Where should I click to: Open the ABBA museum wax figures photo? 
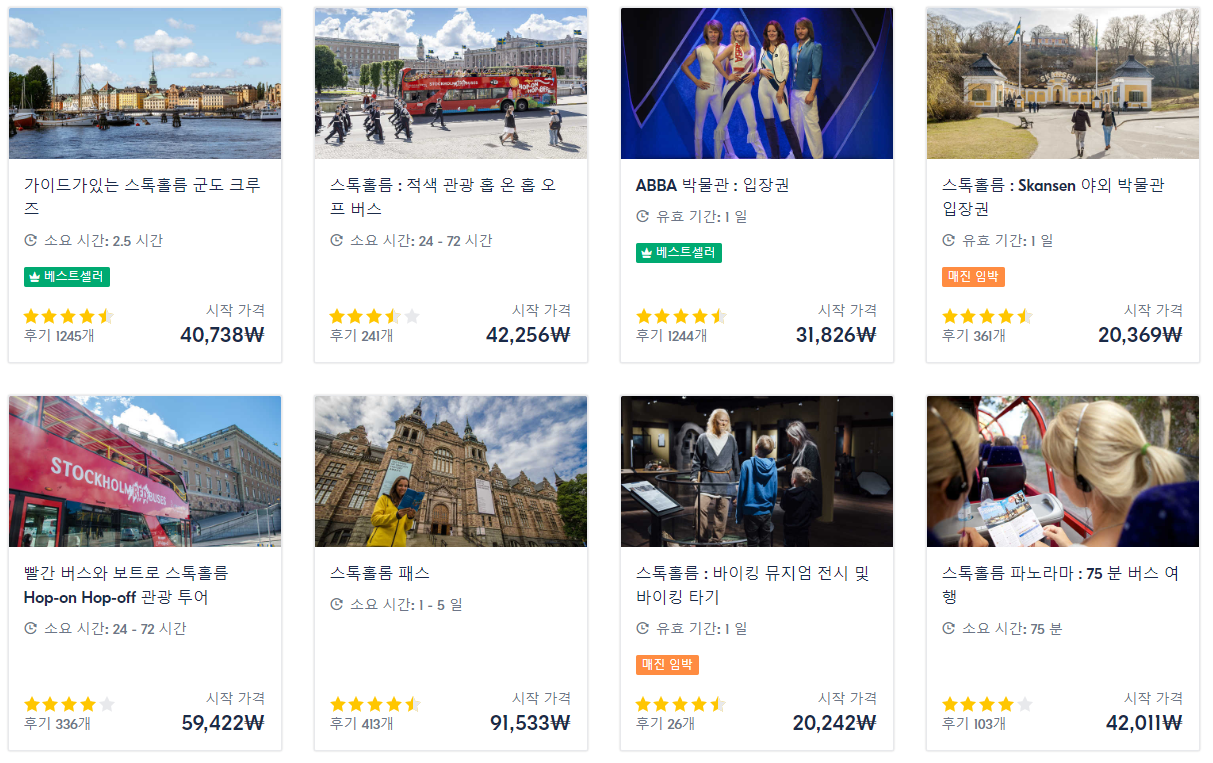point(757,83)
